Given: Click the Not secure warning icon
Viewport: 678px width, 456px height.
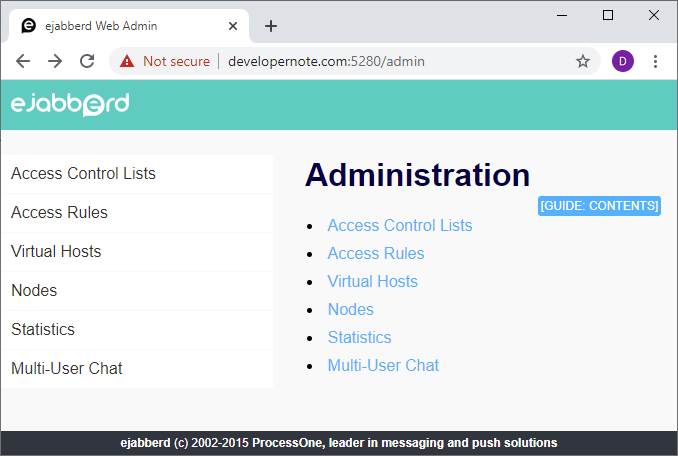Looking at the screenshot, I should (127, 61).
